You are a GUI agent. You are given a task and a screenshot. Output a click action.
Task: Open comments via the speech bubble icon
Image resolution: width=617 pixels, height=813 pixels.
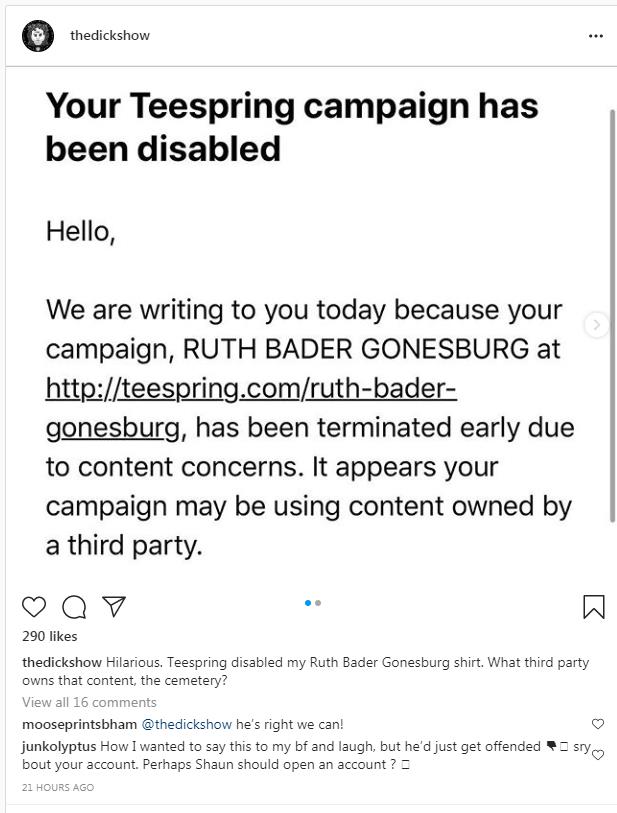(x=74, y=606)
